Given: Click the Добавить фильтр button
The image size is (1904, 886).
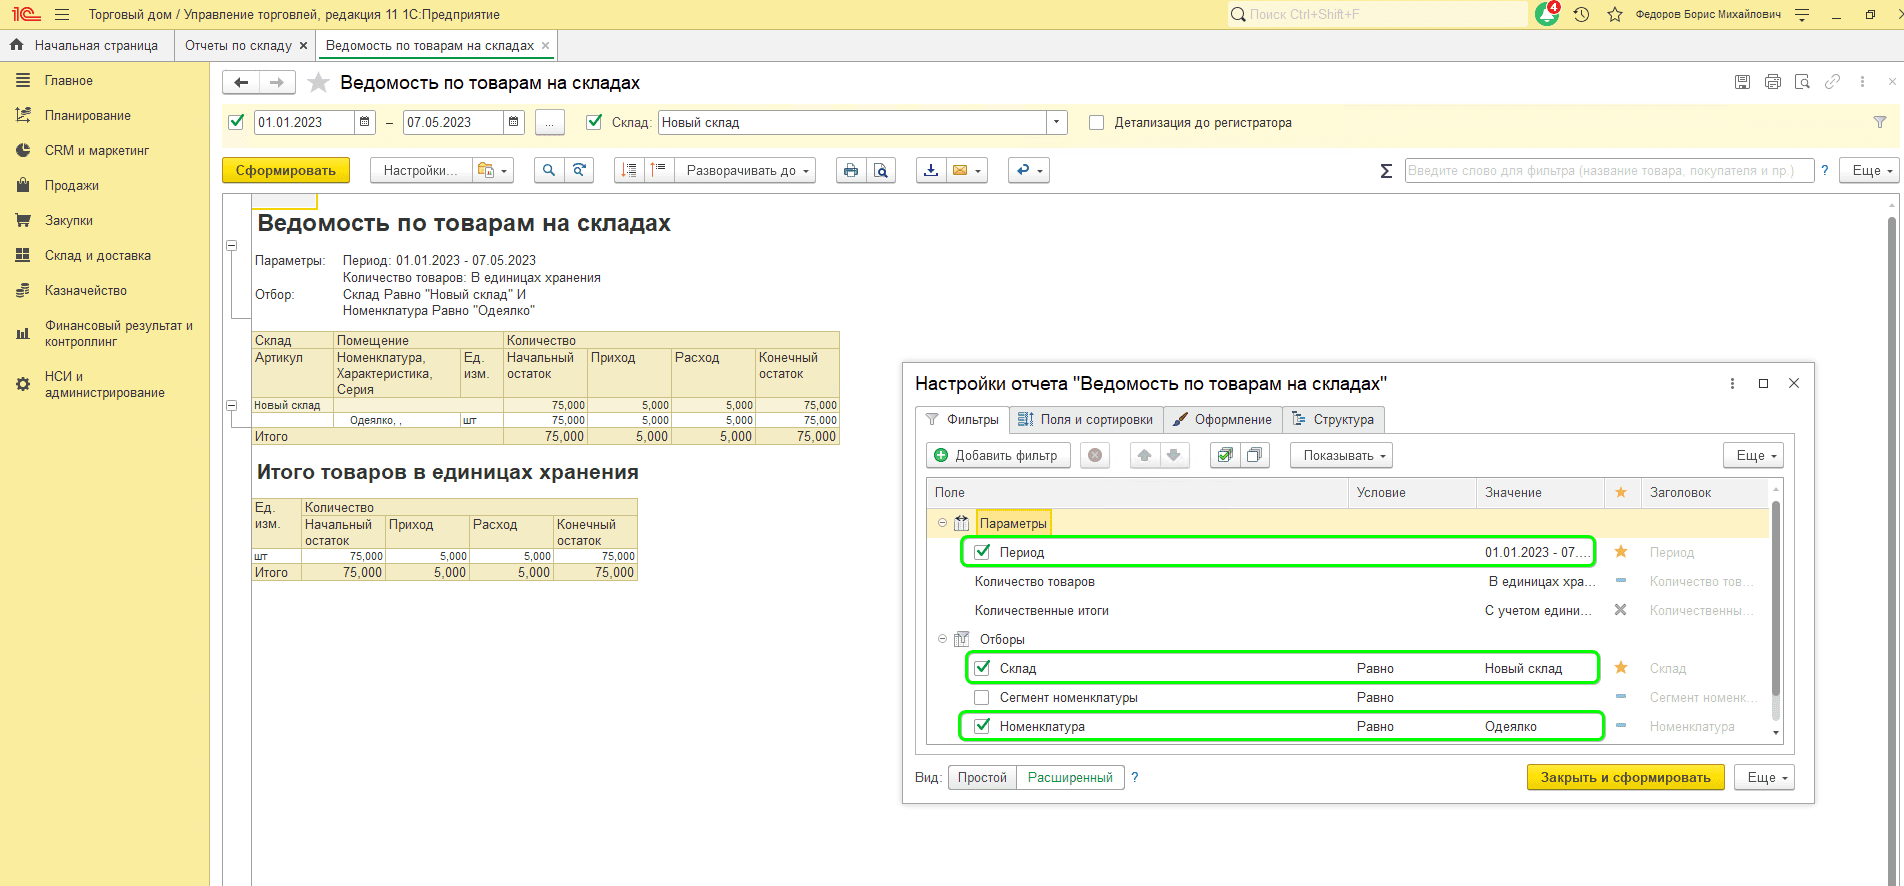Looking at the screenshot, I should click(997, 456).
